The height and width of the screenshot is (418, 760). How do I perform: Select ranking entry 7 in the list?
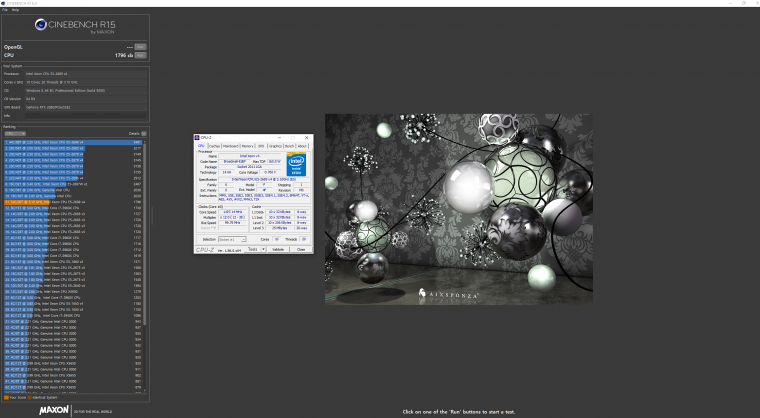(73, 178)
